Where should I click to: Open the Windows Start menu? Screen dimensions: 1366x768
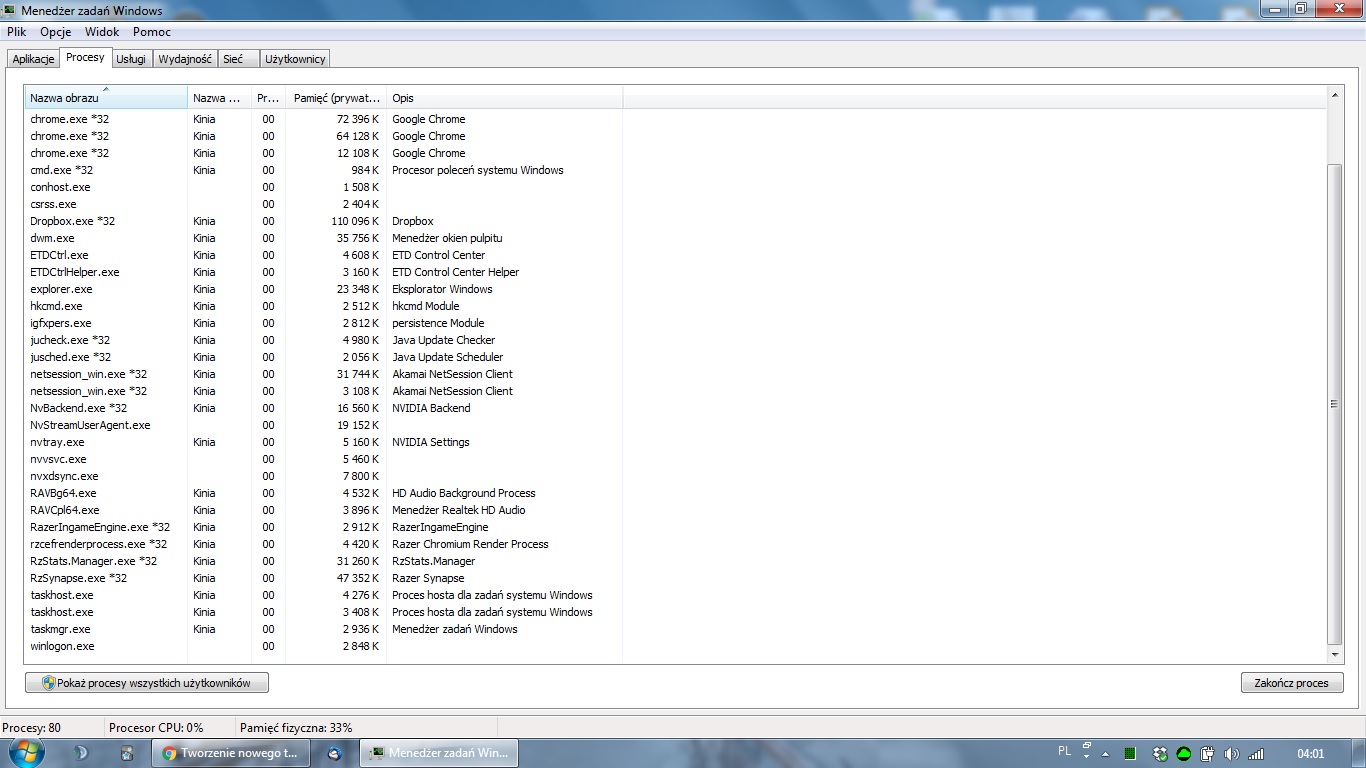point(26,752)
